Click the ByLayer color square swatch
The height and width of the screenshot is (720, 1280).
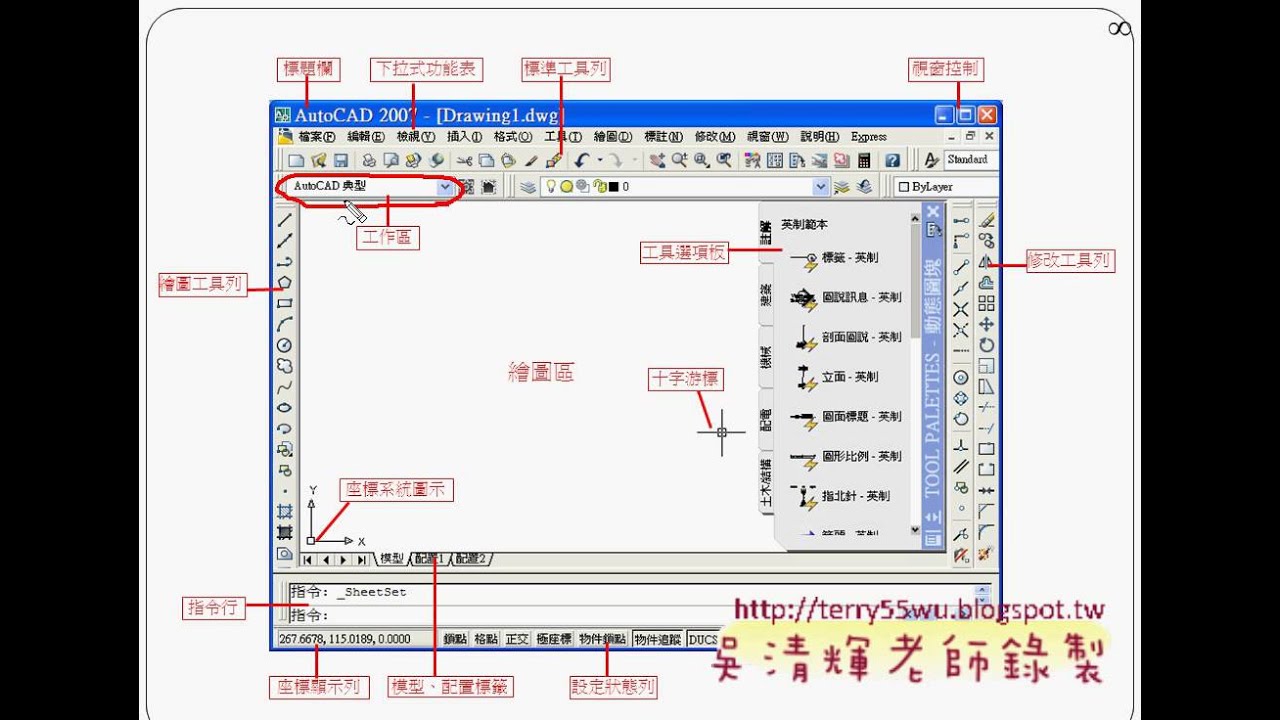coord(904,187)
